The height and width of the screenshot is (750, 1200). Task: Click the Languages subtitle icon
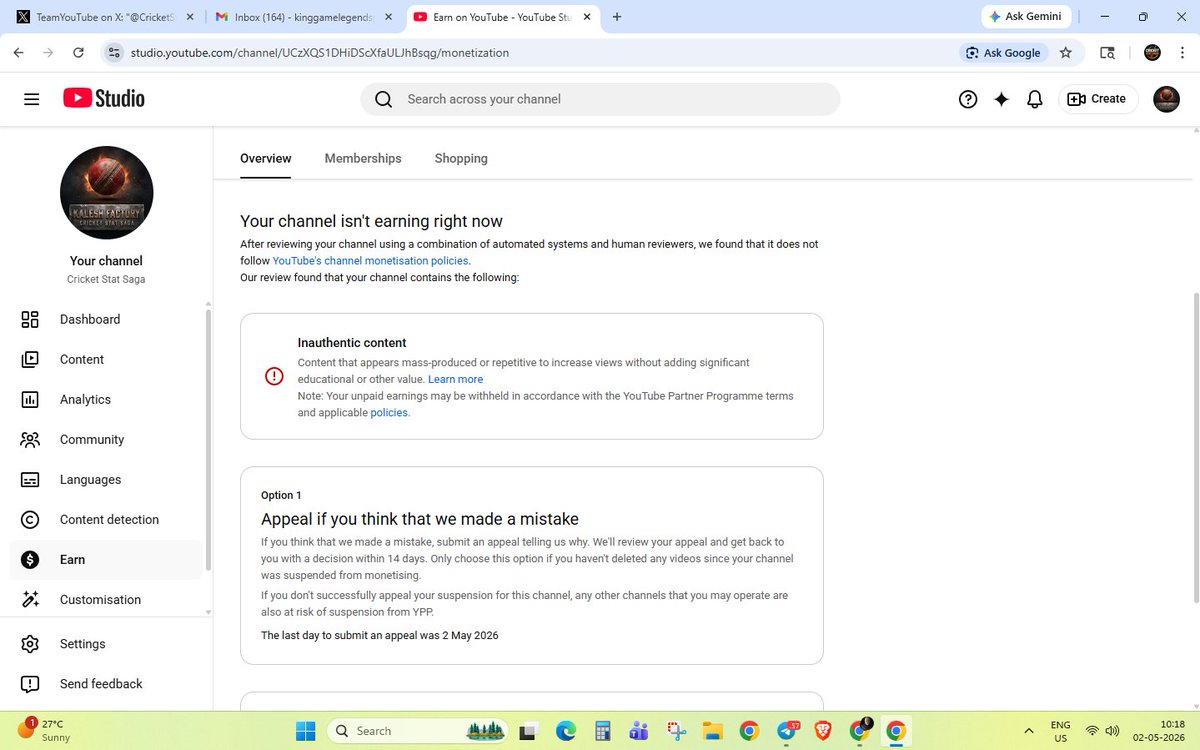point(30,479)
